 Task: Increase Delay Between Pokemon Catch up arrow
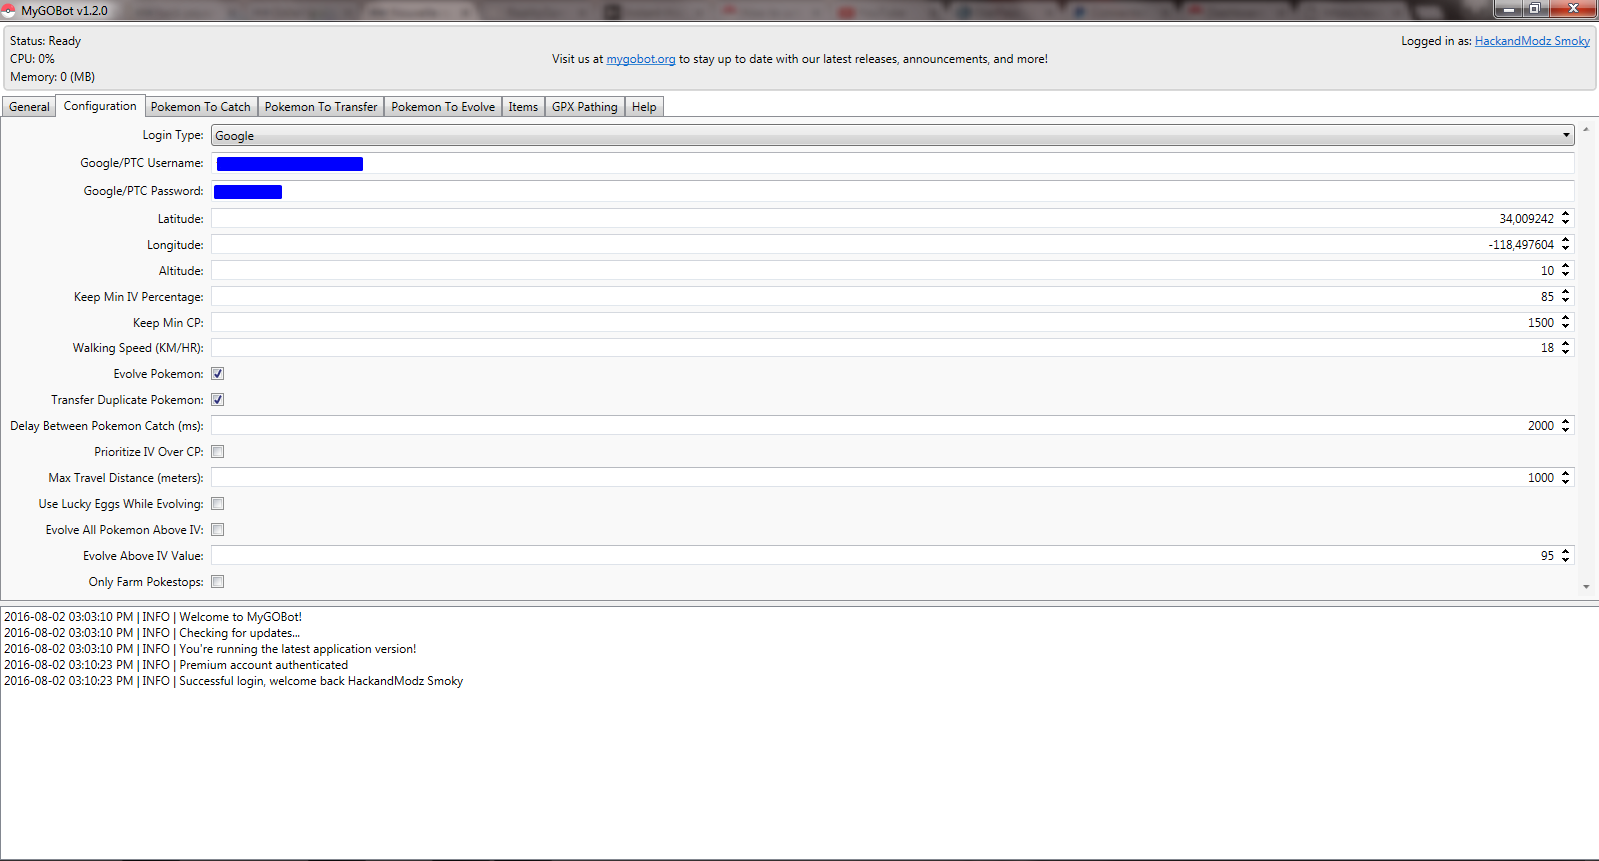click(1566, 422)
